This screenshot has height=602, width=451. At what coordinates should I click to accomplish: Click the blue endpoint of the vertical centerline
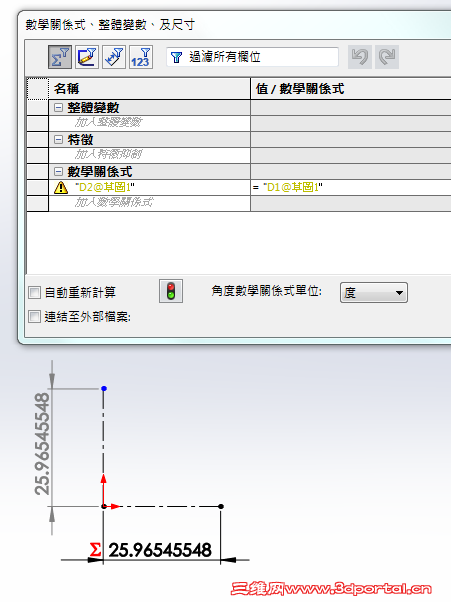tap(104, 389)
